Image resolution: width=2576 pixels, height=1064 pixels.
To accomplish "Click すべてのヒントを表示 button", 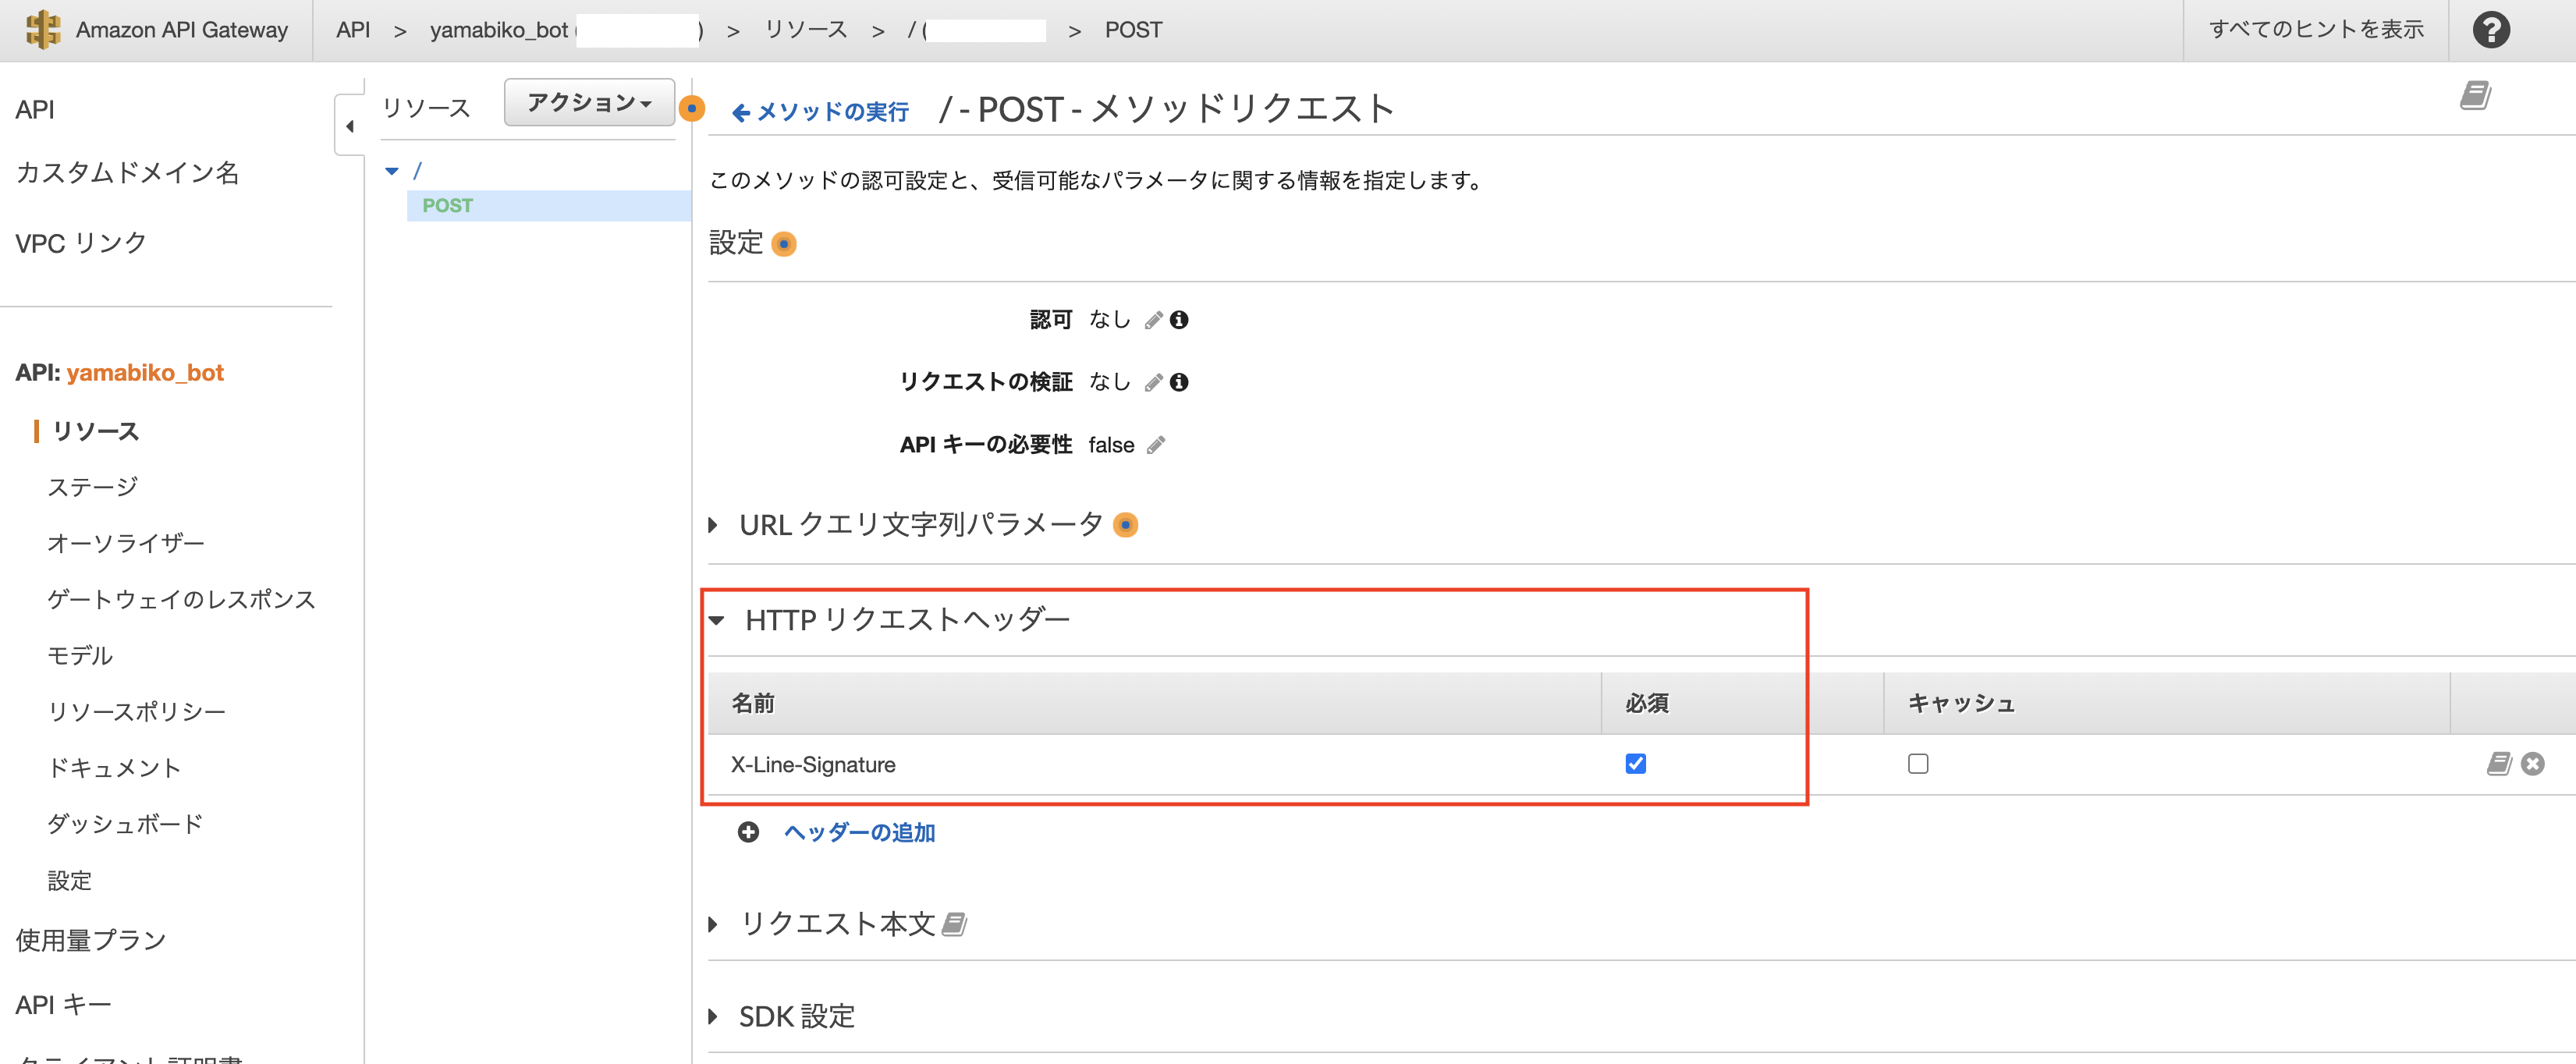I will click(x=2316, y=30).
